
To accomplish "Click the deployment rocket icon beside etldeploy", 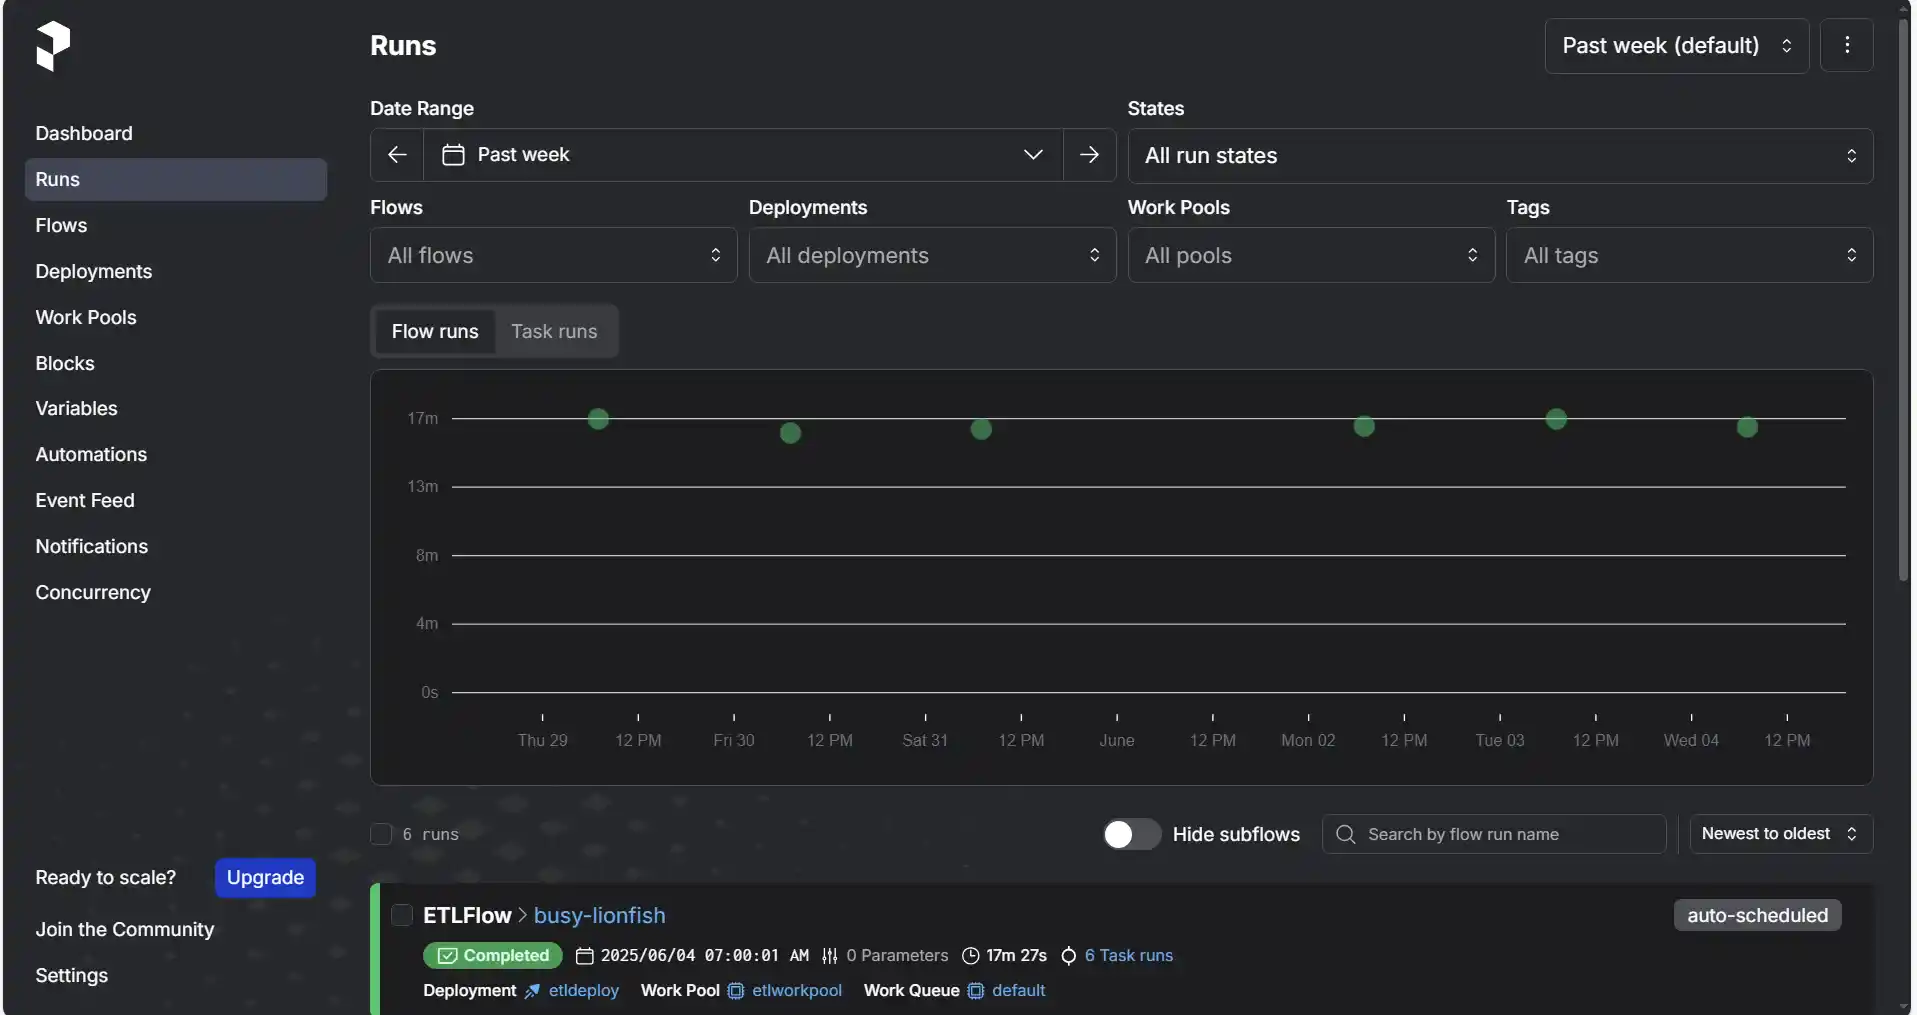I will coord(532,990).
